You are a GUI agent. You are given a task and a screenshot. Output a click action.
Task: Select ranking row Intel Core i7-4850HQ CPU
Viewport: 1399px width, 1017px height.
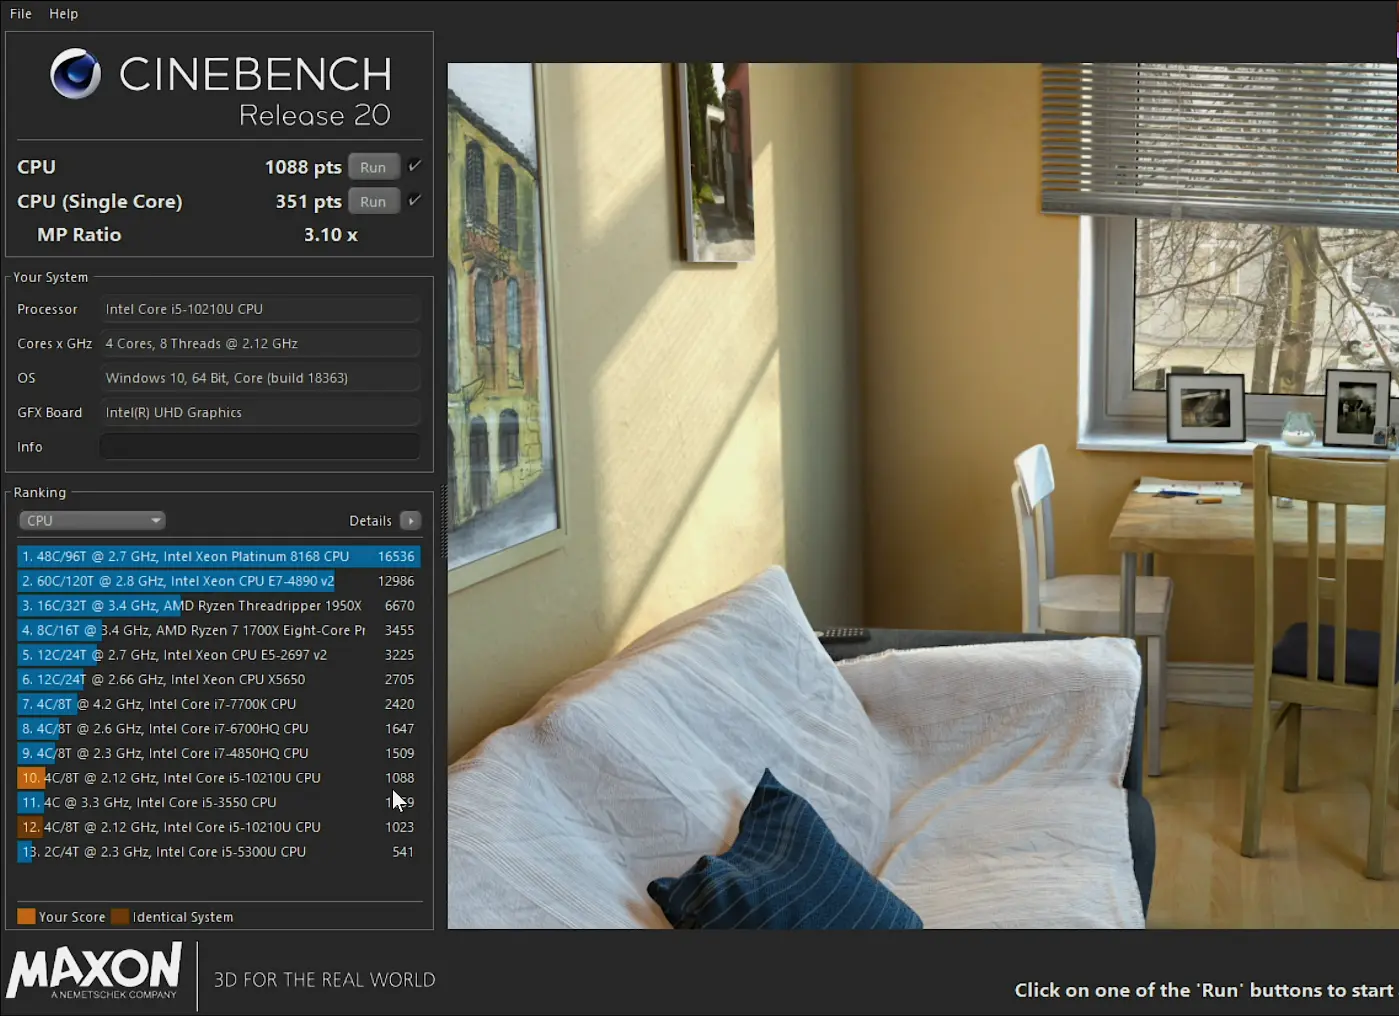(218, 753)
